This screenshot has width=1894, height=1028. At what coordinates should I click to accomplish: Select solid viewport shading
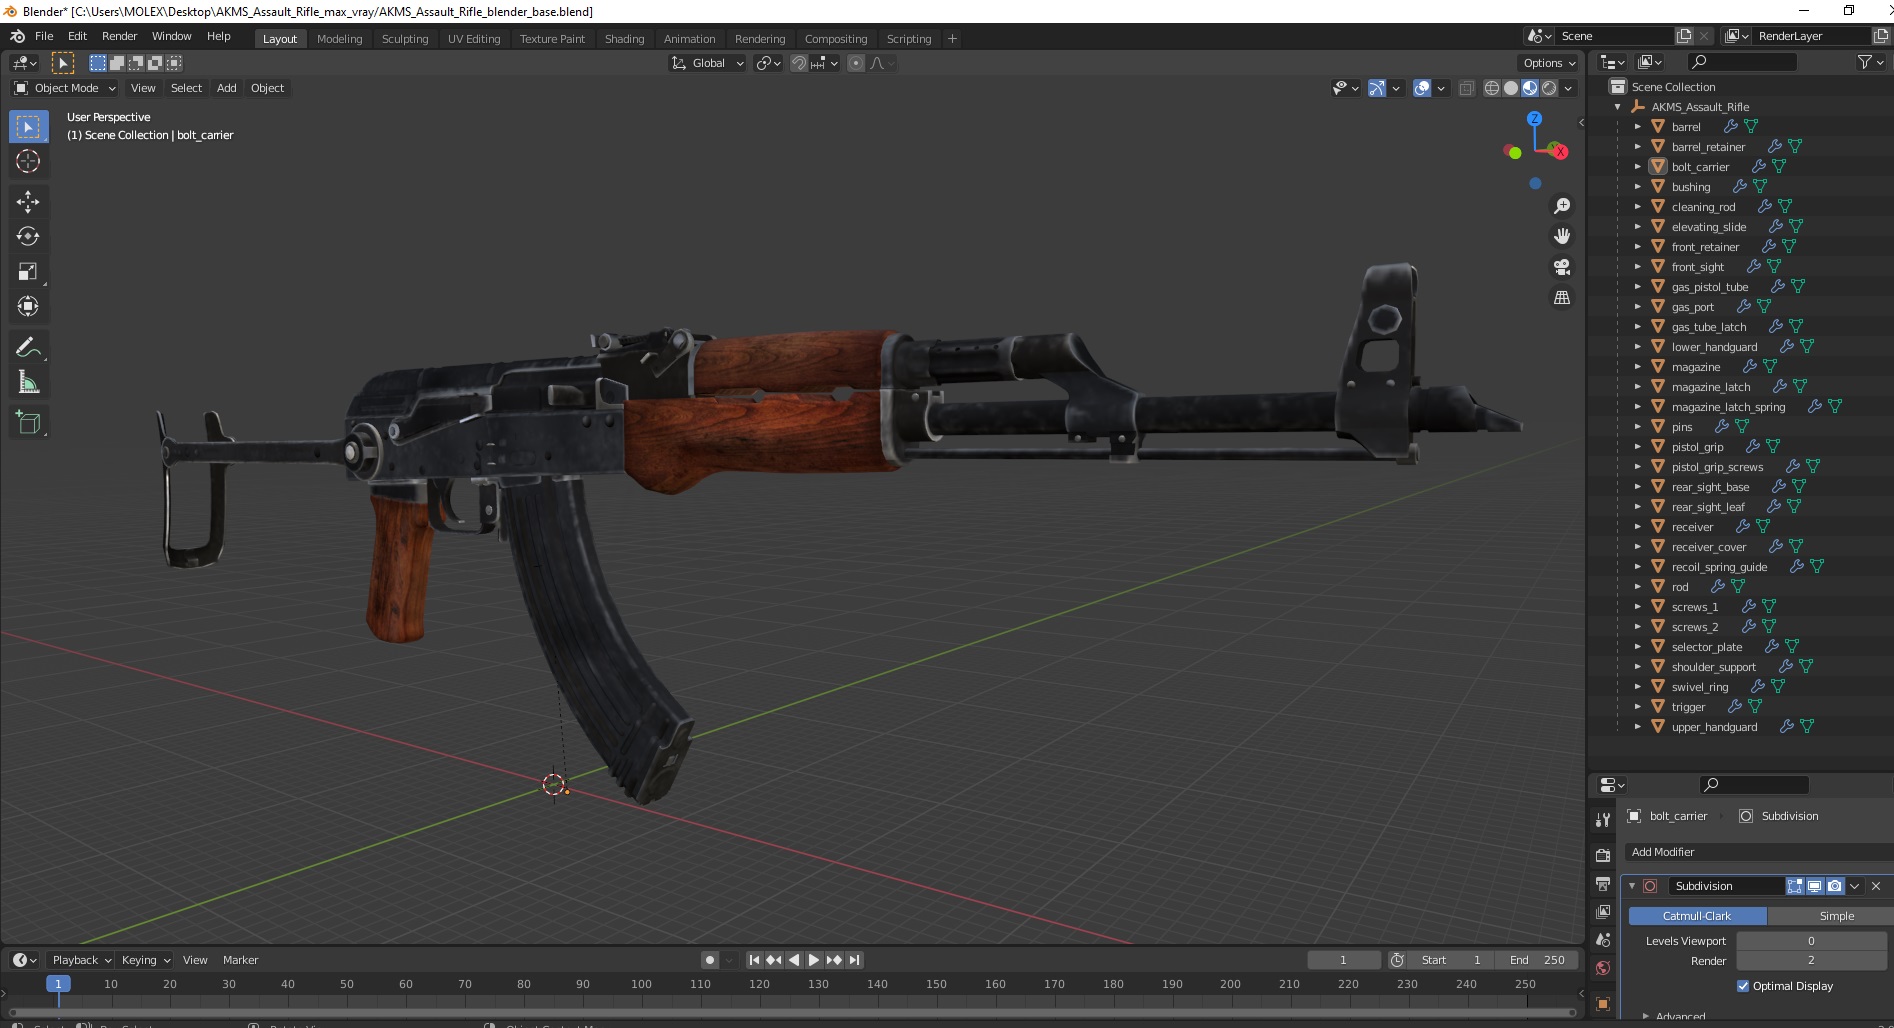(1510, 88)
